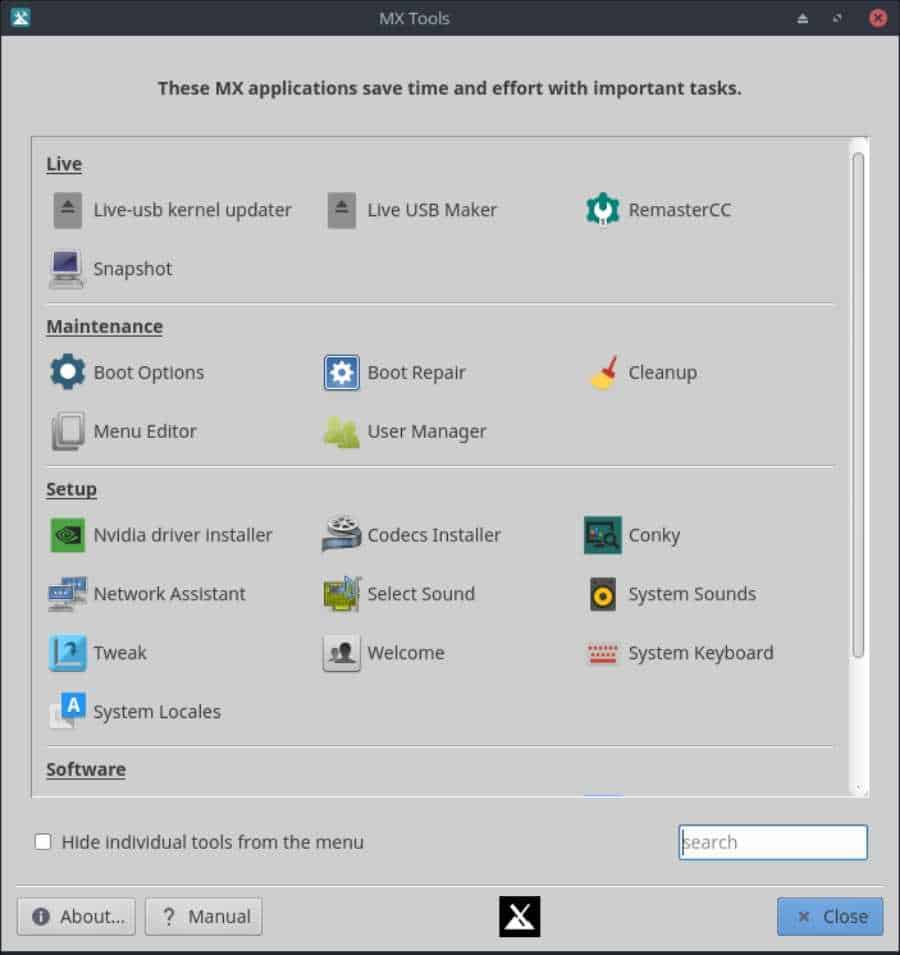Launch Live USB Maker icon

click(342, 210)
